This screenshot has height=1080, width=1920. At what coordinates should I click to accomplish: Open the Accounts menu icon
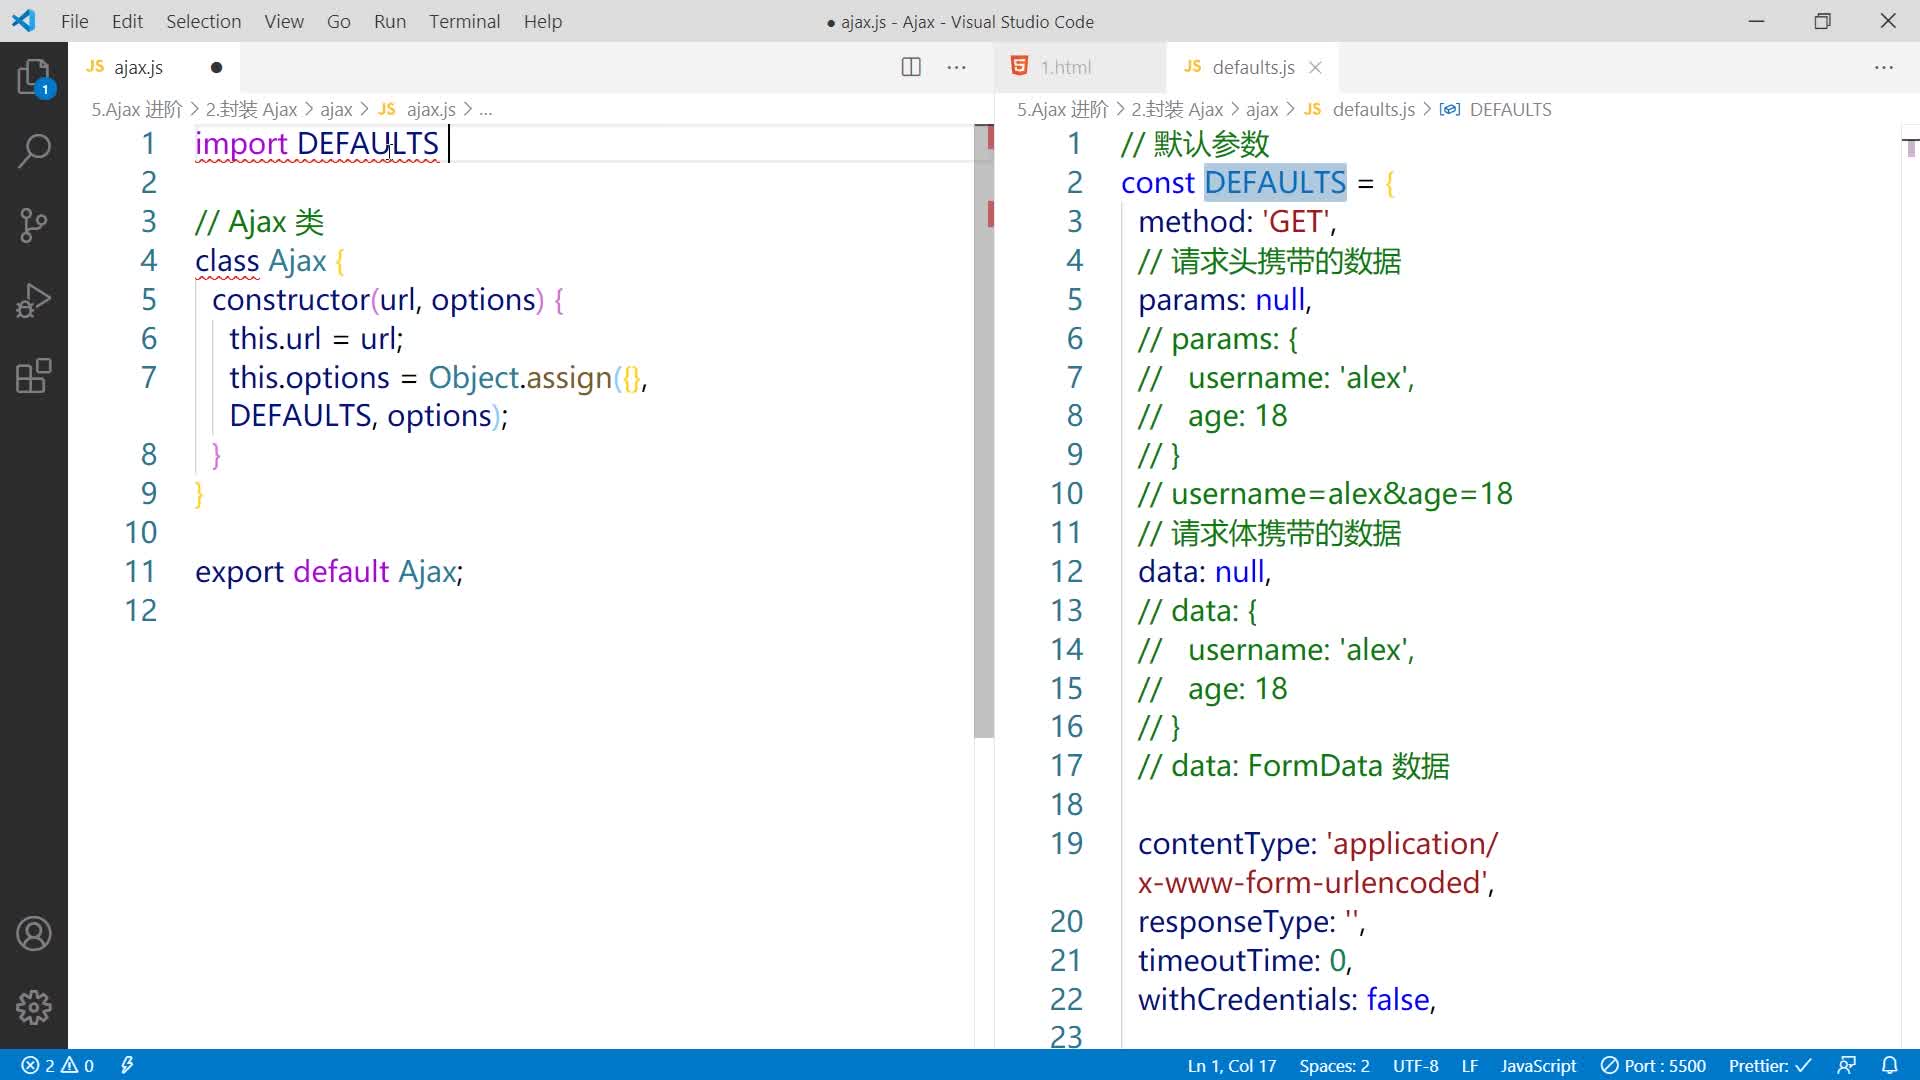(34, 934)
